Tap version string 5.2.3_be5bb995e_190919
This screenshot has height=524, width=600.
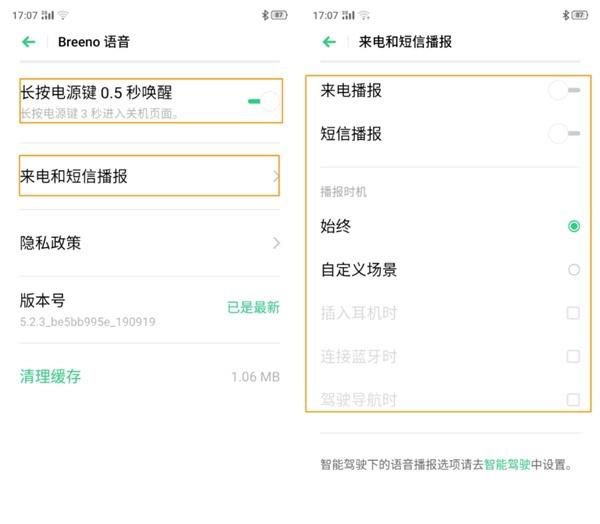click(x=88, y=322)
